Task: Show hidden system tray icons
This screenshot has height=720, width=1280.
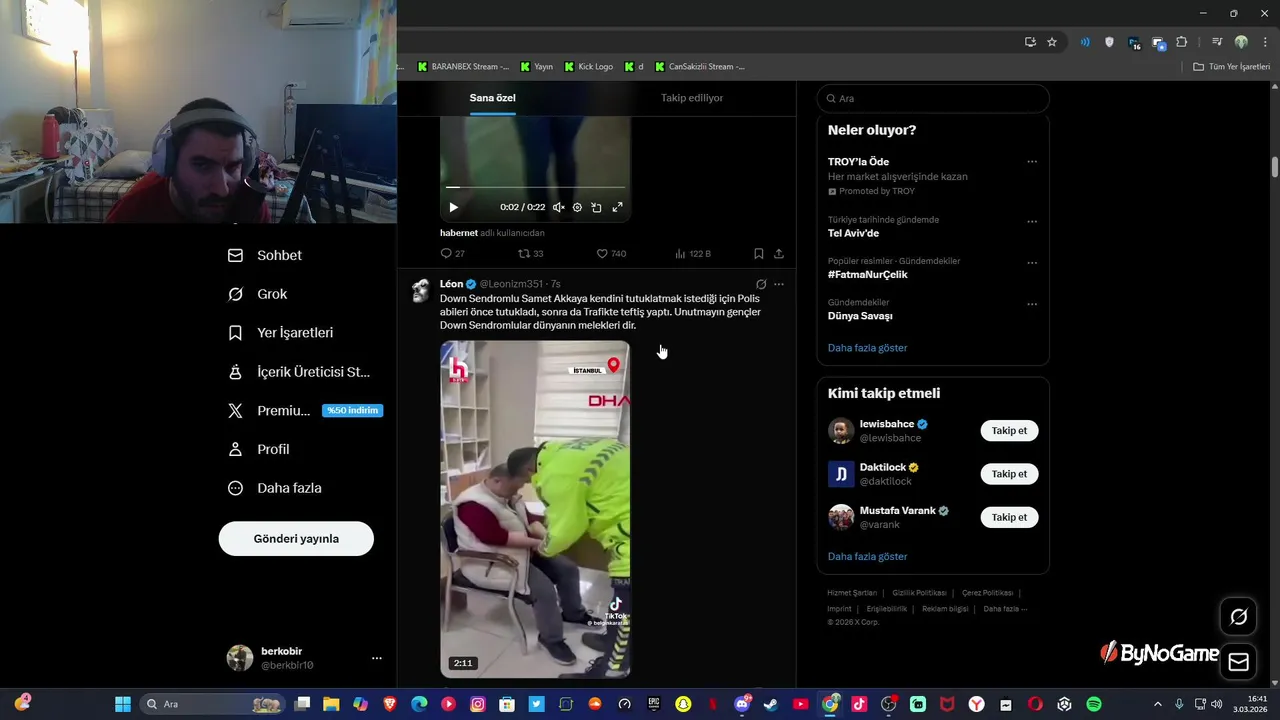Action: click(x=1158, y=704)
